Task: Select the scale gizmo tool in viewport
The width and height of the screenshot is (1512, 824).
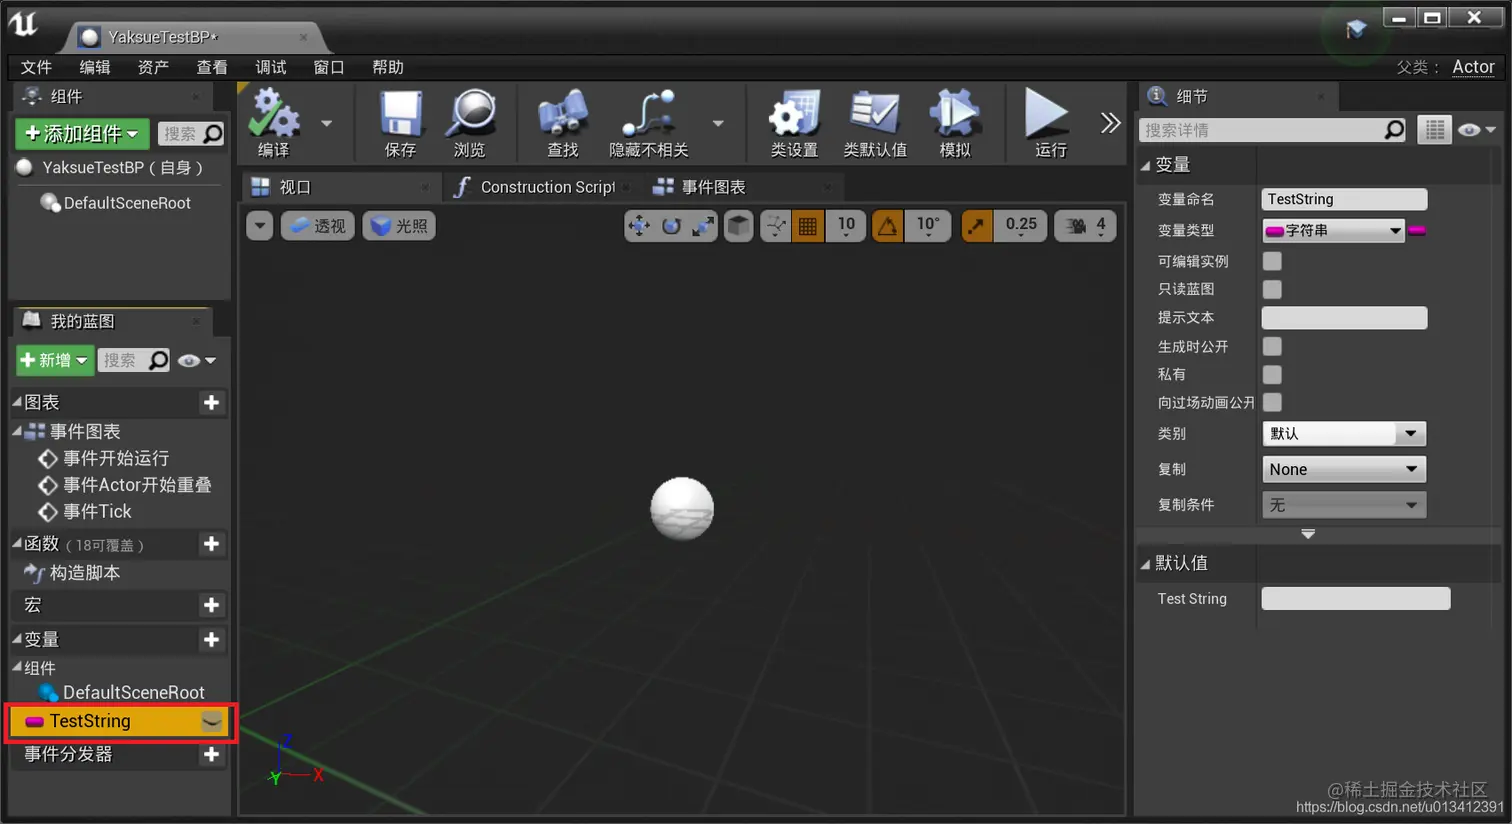Action: click(704, 226)
